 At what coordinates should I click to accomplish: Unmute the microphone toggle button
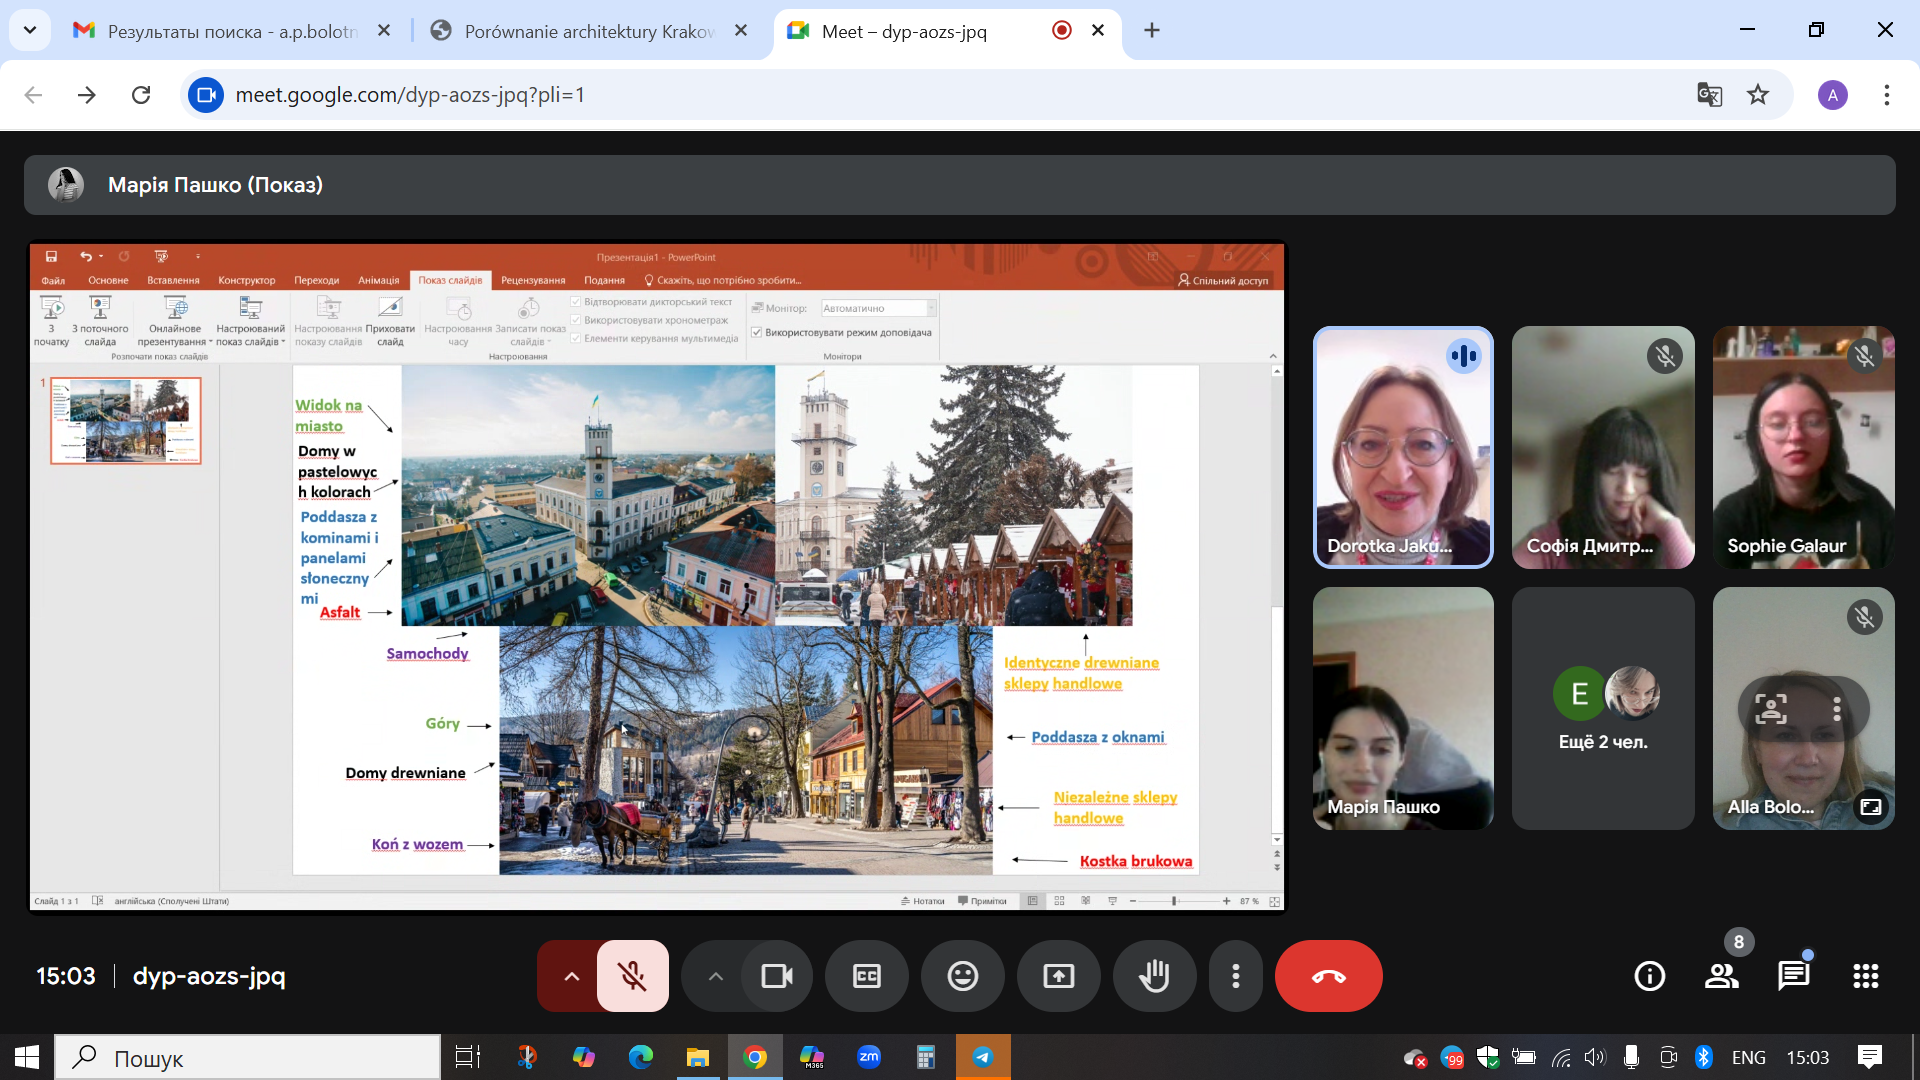[632, 976]
